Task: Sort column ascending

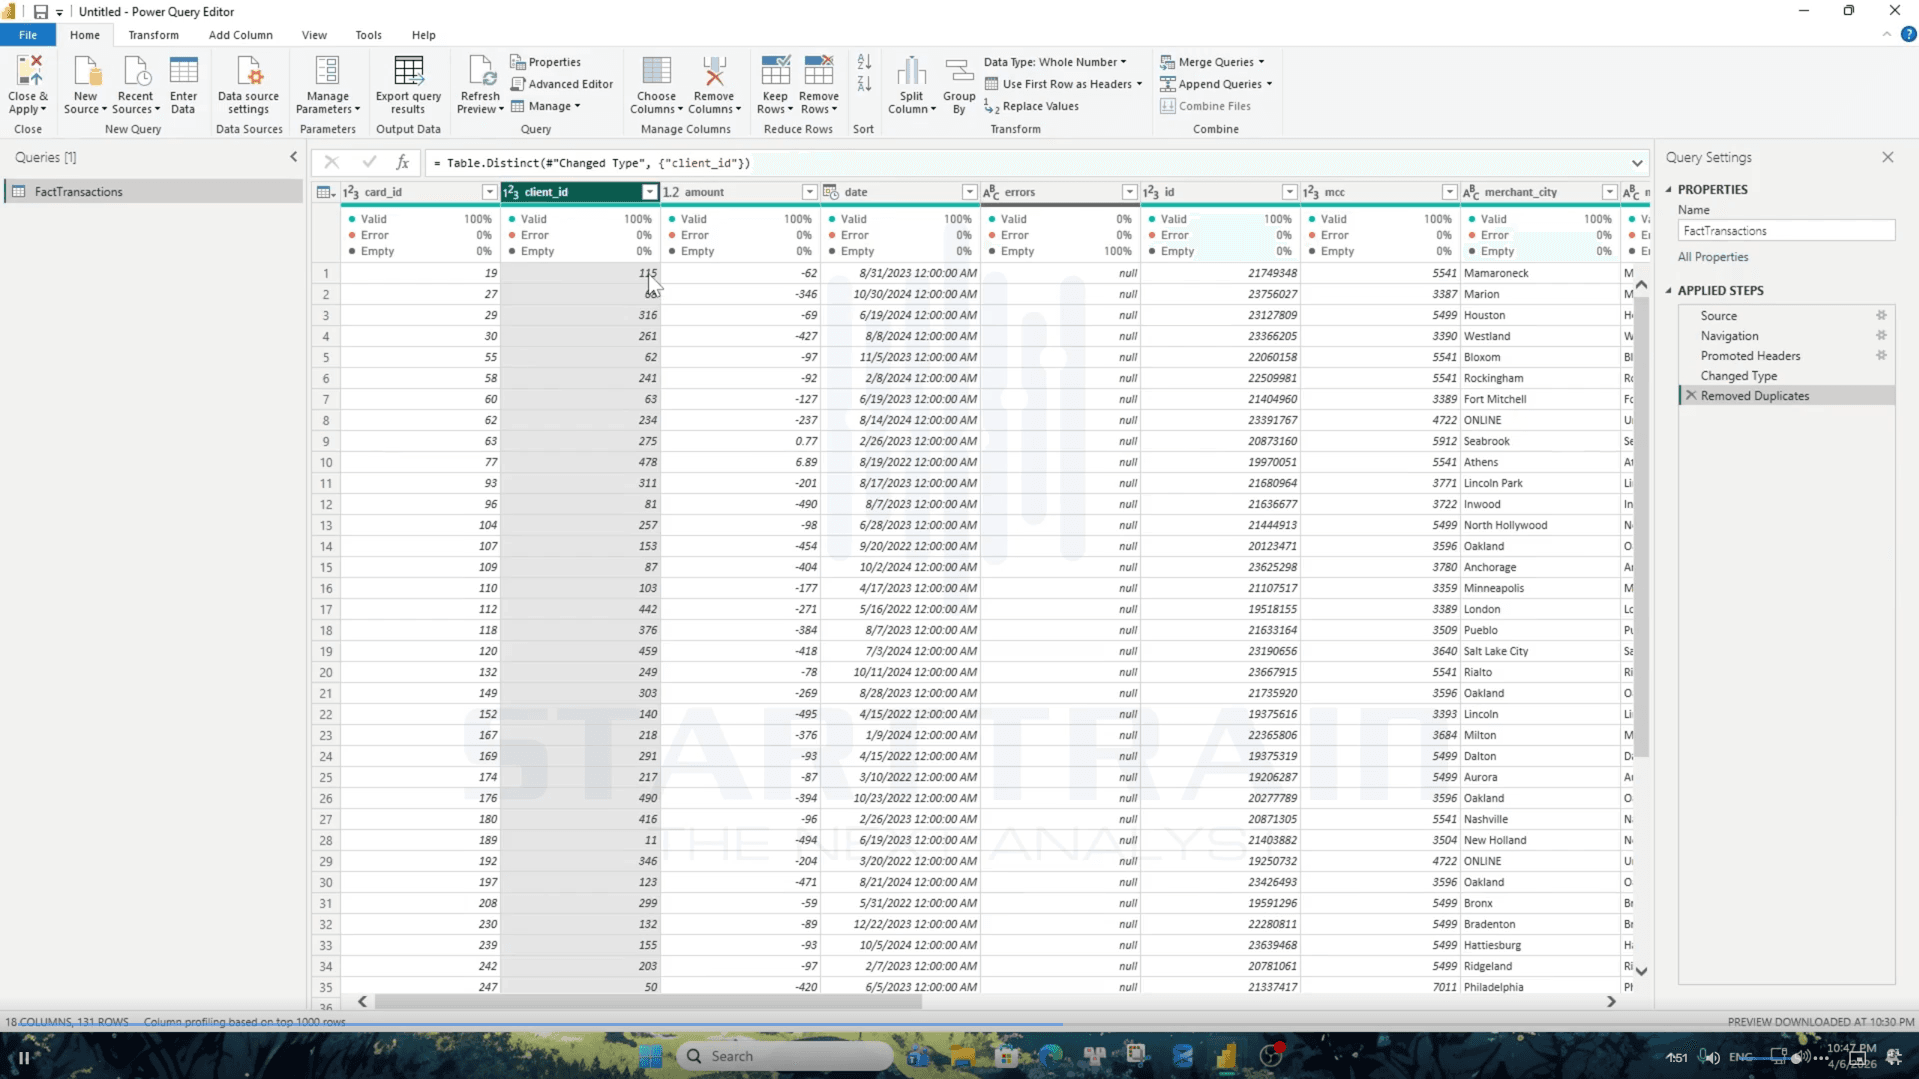Action: click(x=864, y=62)
